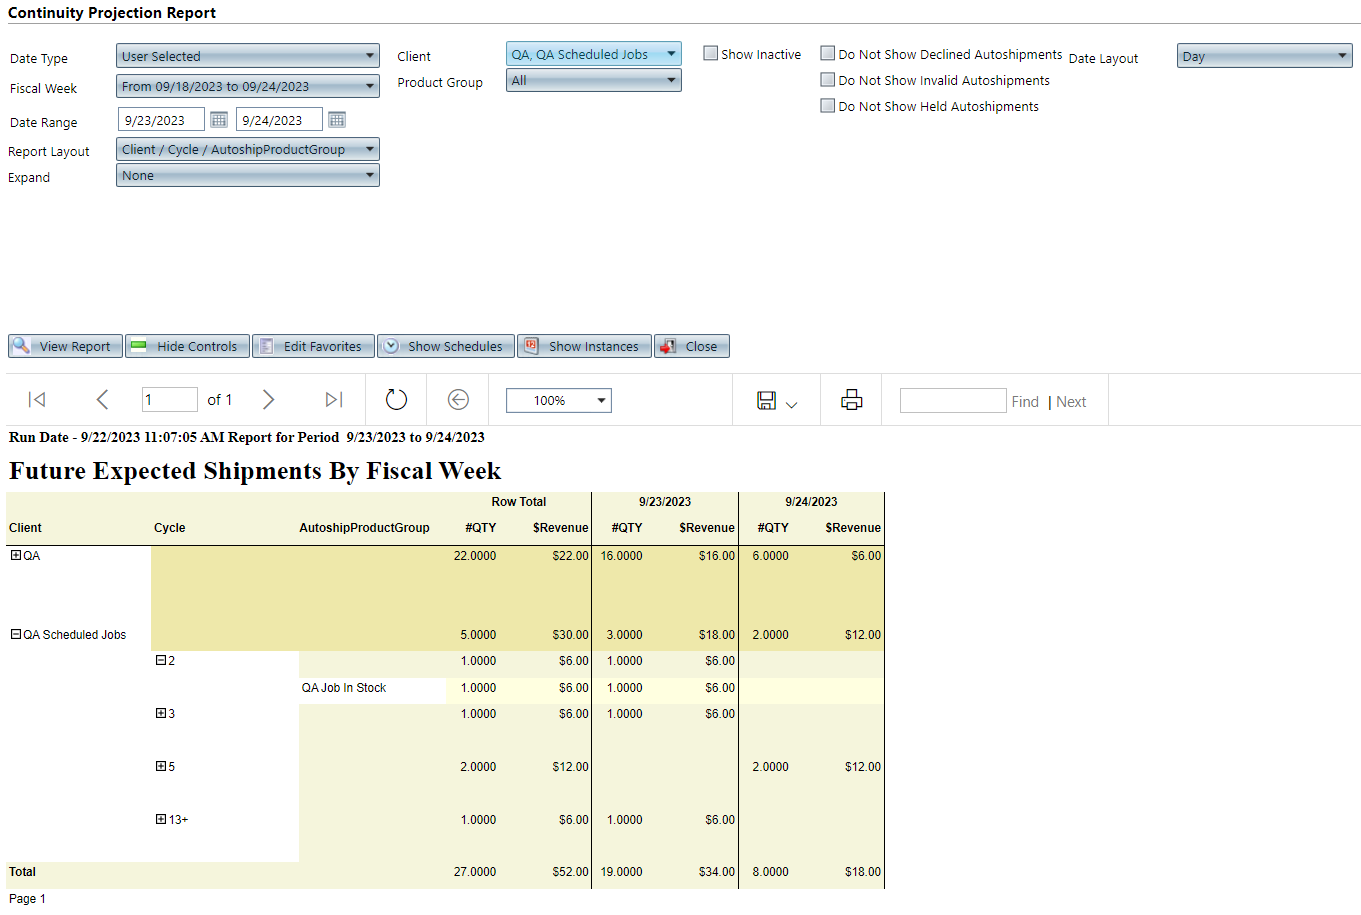Go to last report page
The width and height of the screenshot is (1361, 915).
[x=334, y=400]
